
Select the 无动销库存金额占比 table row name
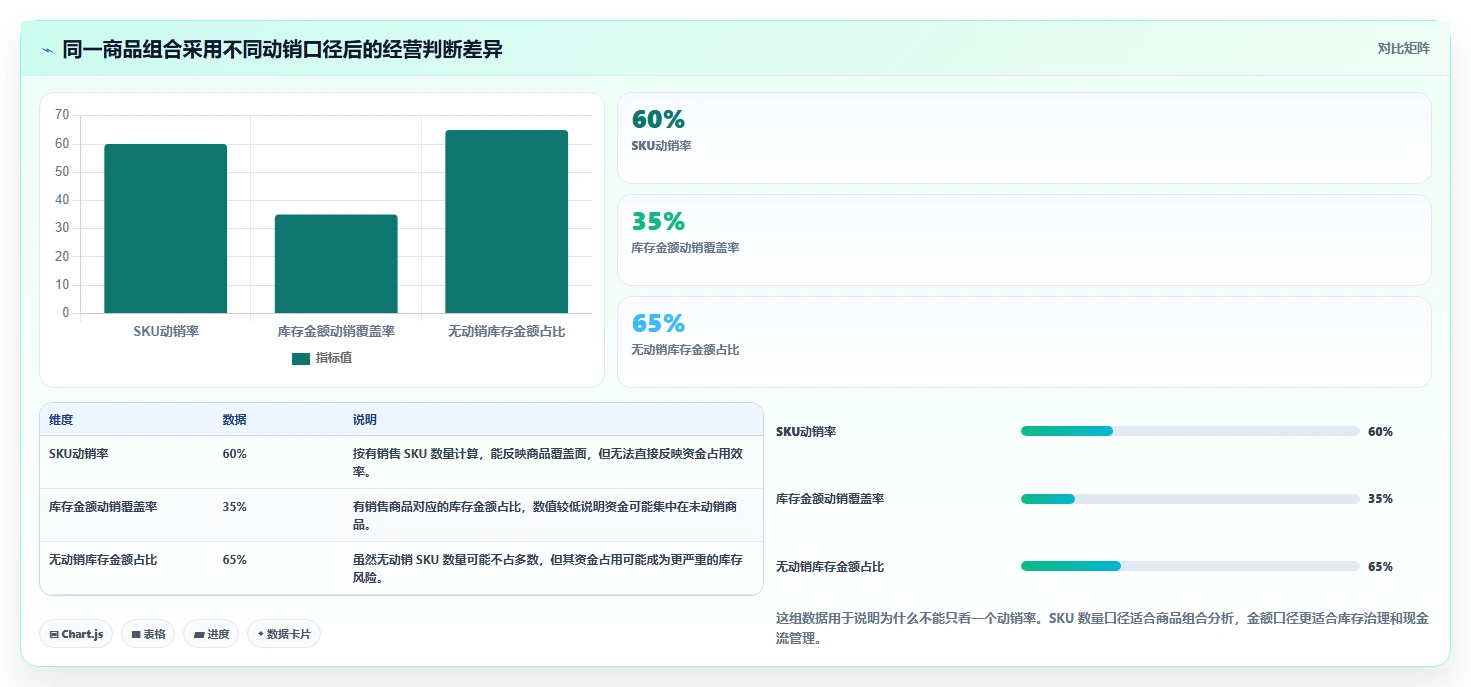pyautogui.click(x=103, y=560)
